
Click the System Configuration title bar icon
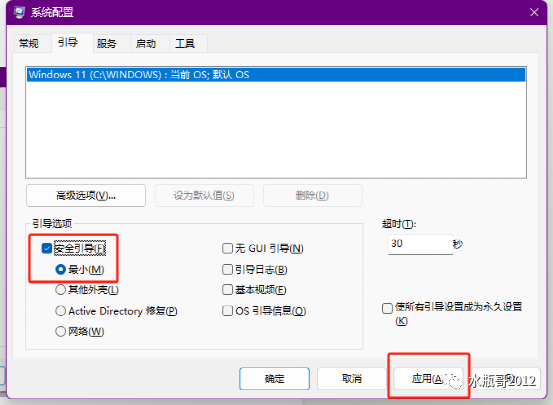pos(19,12)
